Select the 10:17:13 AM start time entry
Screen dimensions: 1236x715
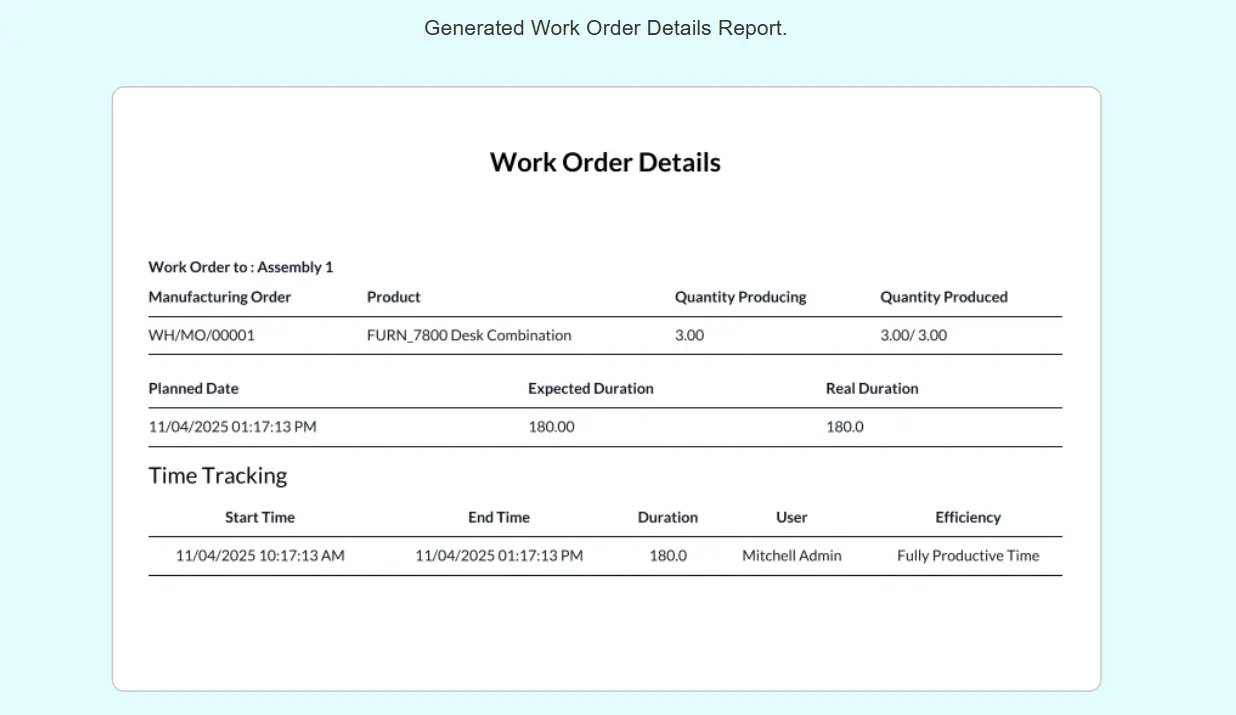[x=260, y=555]
